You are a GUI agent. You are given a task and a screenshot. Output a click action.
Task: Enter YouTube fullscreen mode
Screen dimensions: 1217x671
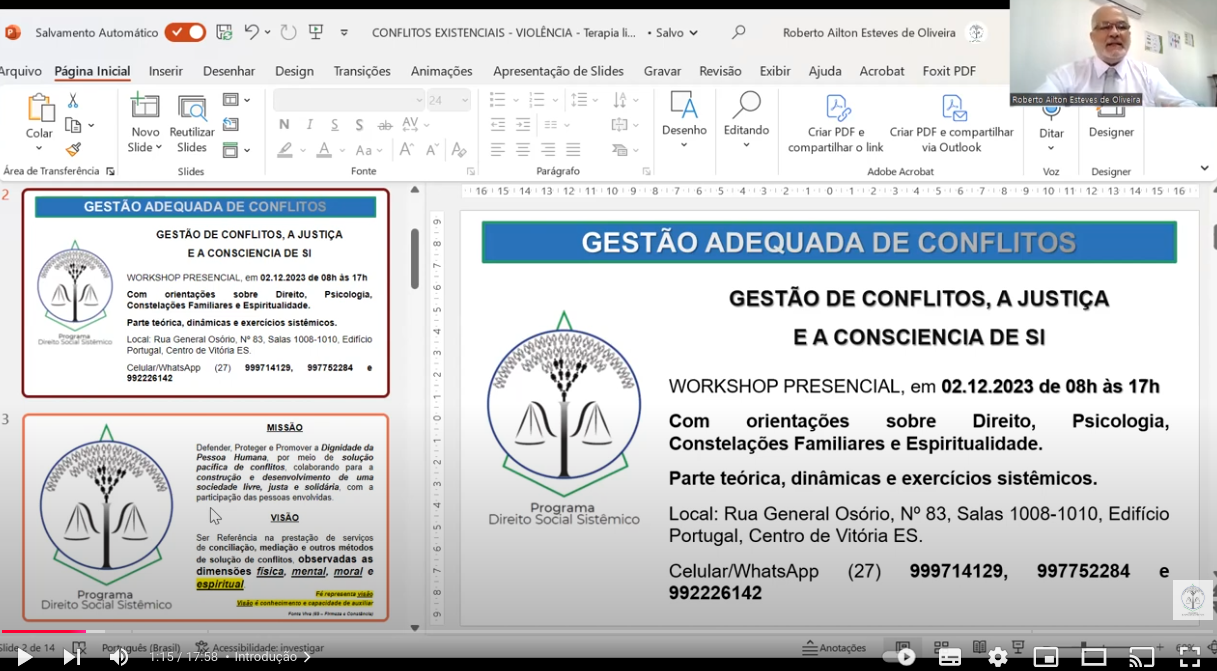pyautogui.click(x=1189, y=657)
